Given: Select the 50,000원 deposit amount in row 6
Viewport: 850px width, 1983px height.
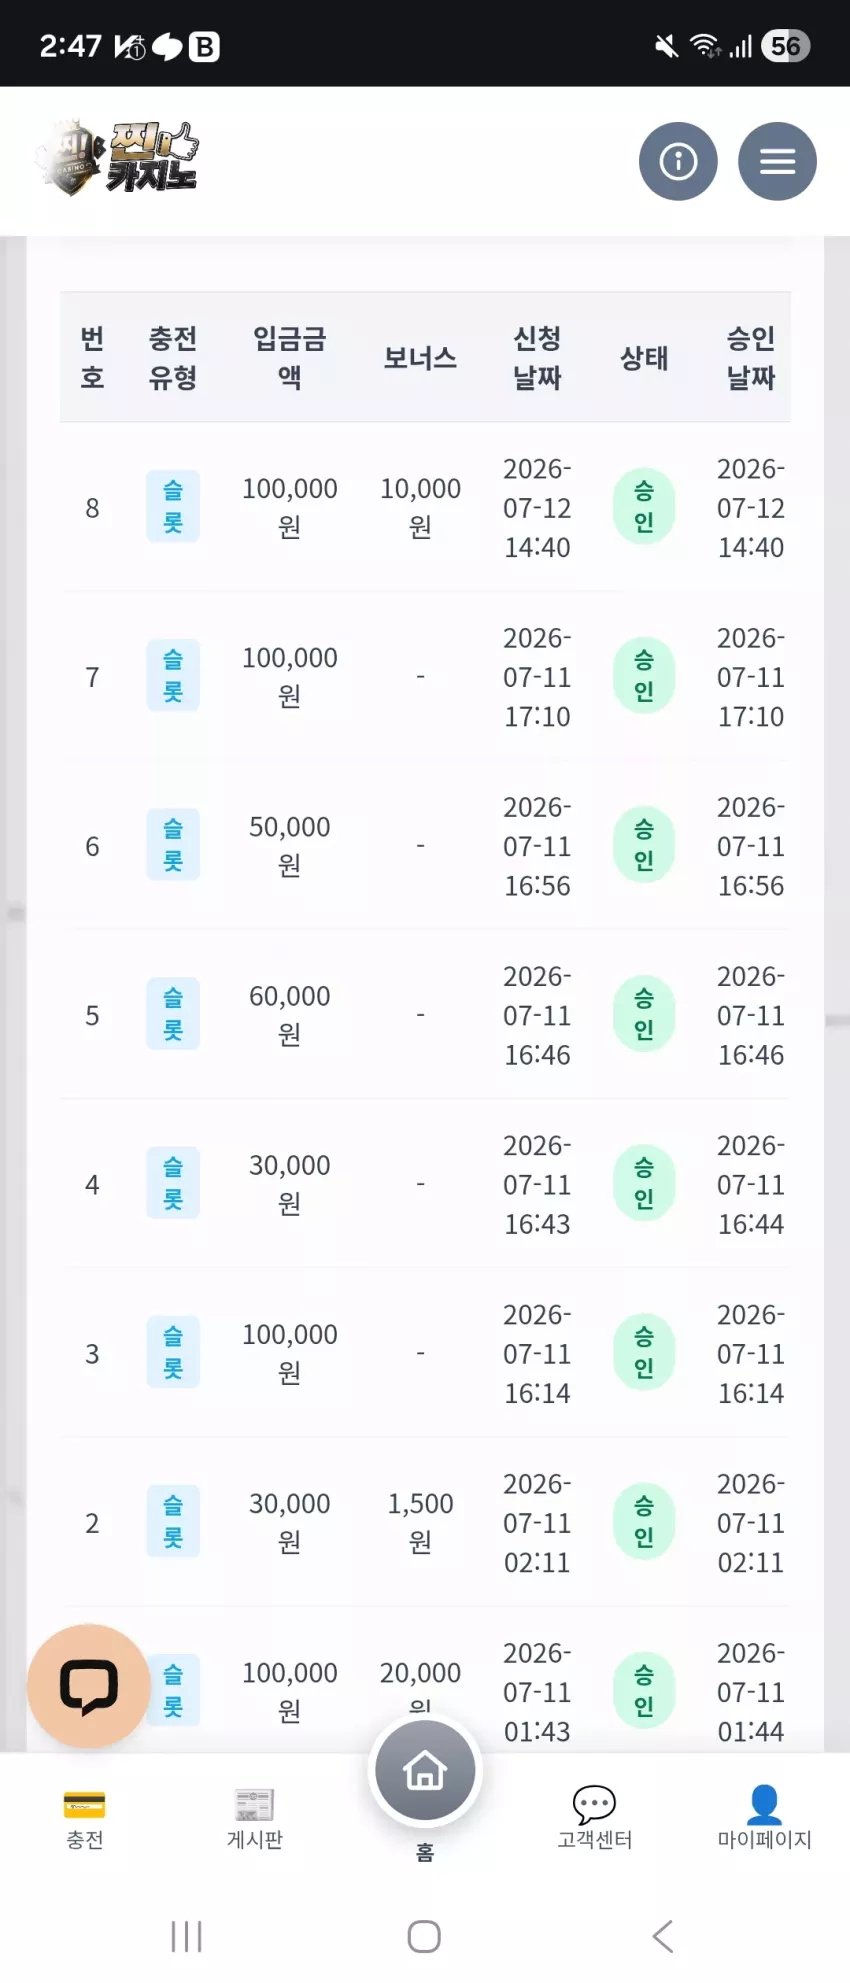Looking at the screenshot, I should pos(290,845).
